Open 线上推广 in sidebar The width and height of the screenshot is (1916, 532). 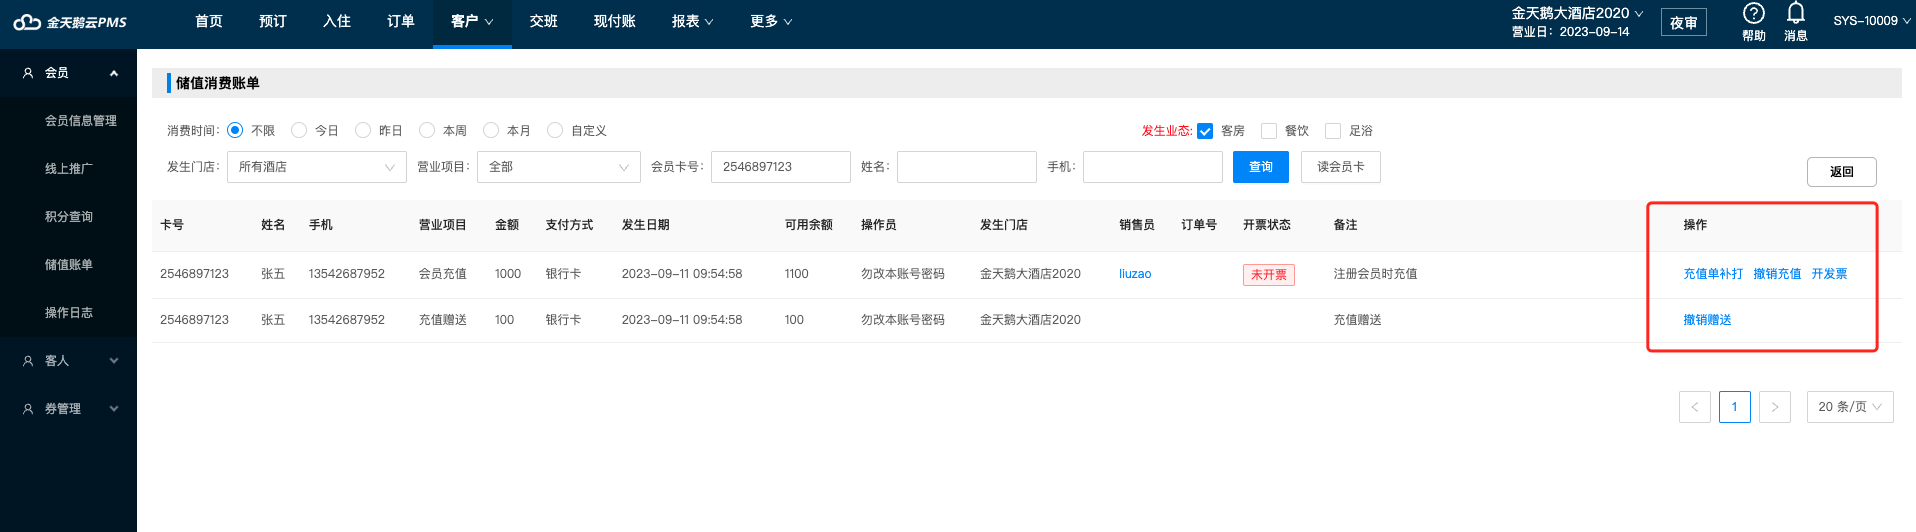point(69,169)
